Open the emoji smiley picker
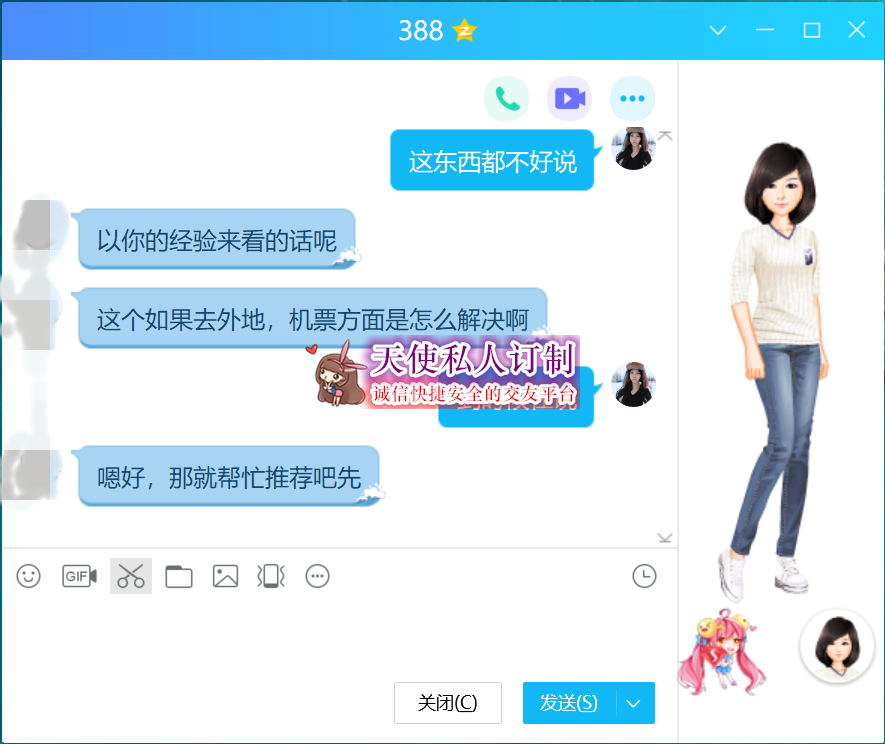The height and width of the screenshot is (744, 885). 28,576
